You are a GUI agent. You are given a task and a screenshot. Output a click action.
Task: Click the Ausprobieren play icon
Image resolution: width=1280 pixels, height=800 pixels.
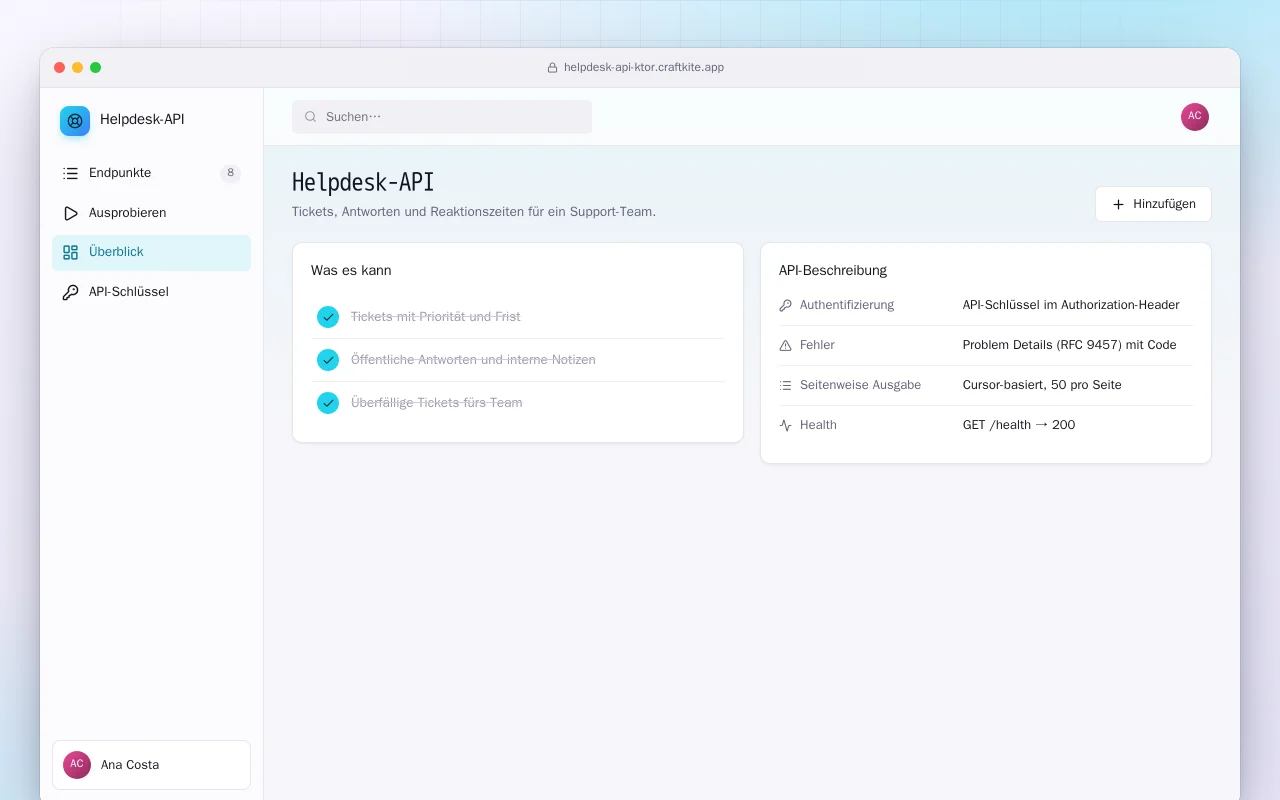pyautogui.click(x=70, y=213)
